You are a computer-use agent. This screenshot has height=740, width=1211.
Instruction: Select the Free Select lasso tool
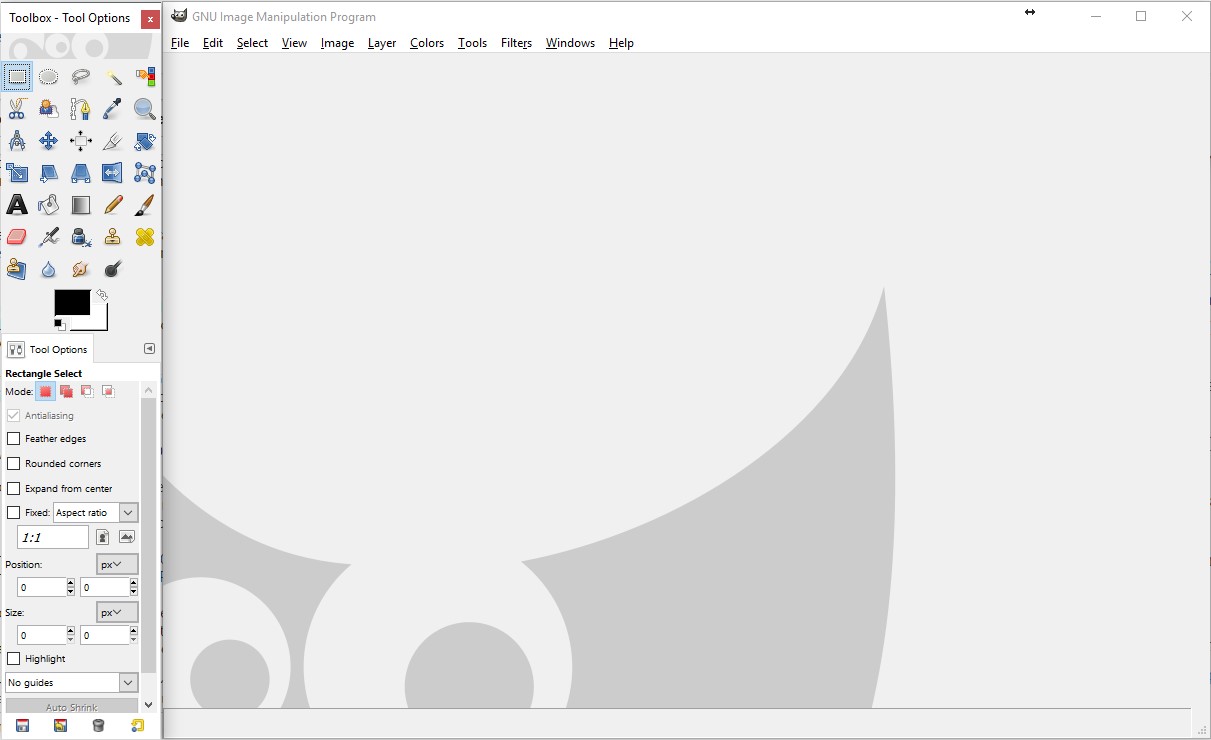(x=81, y=77)
